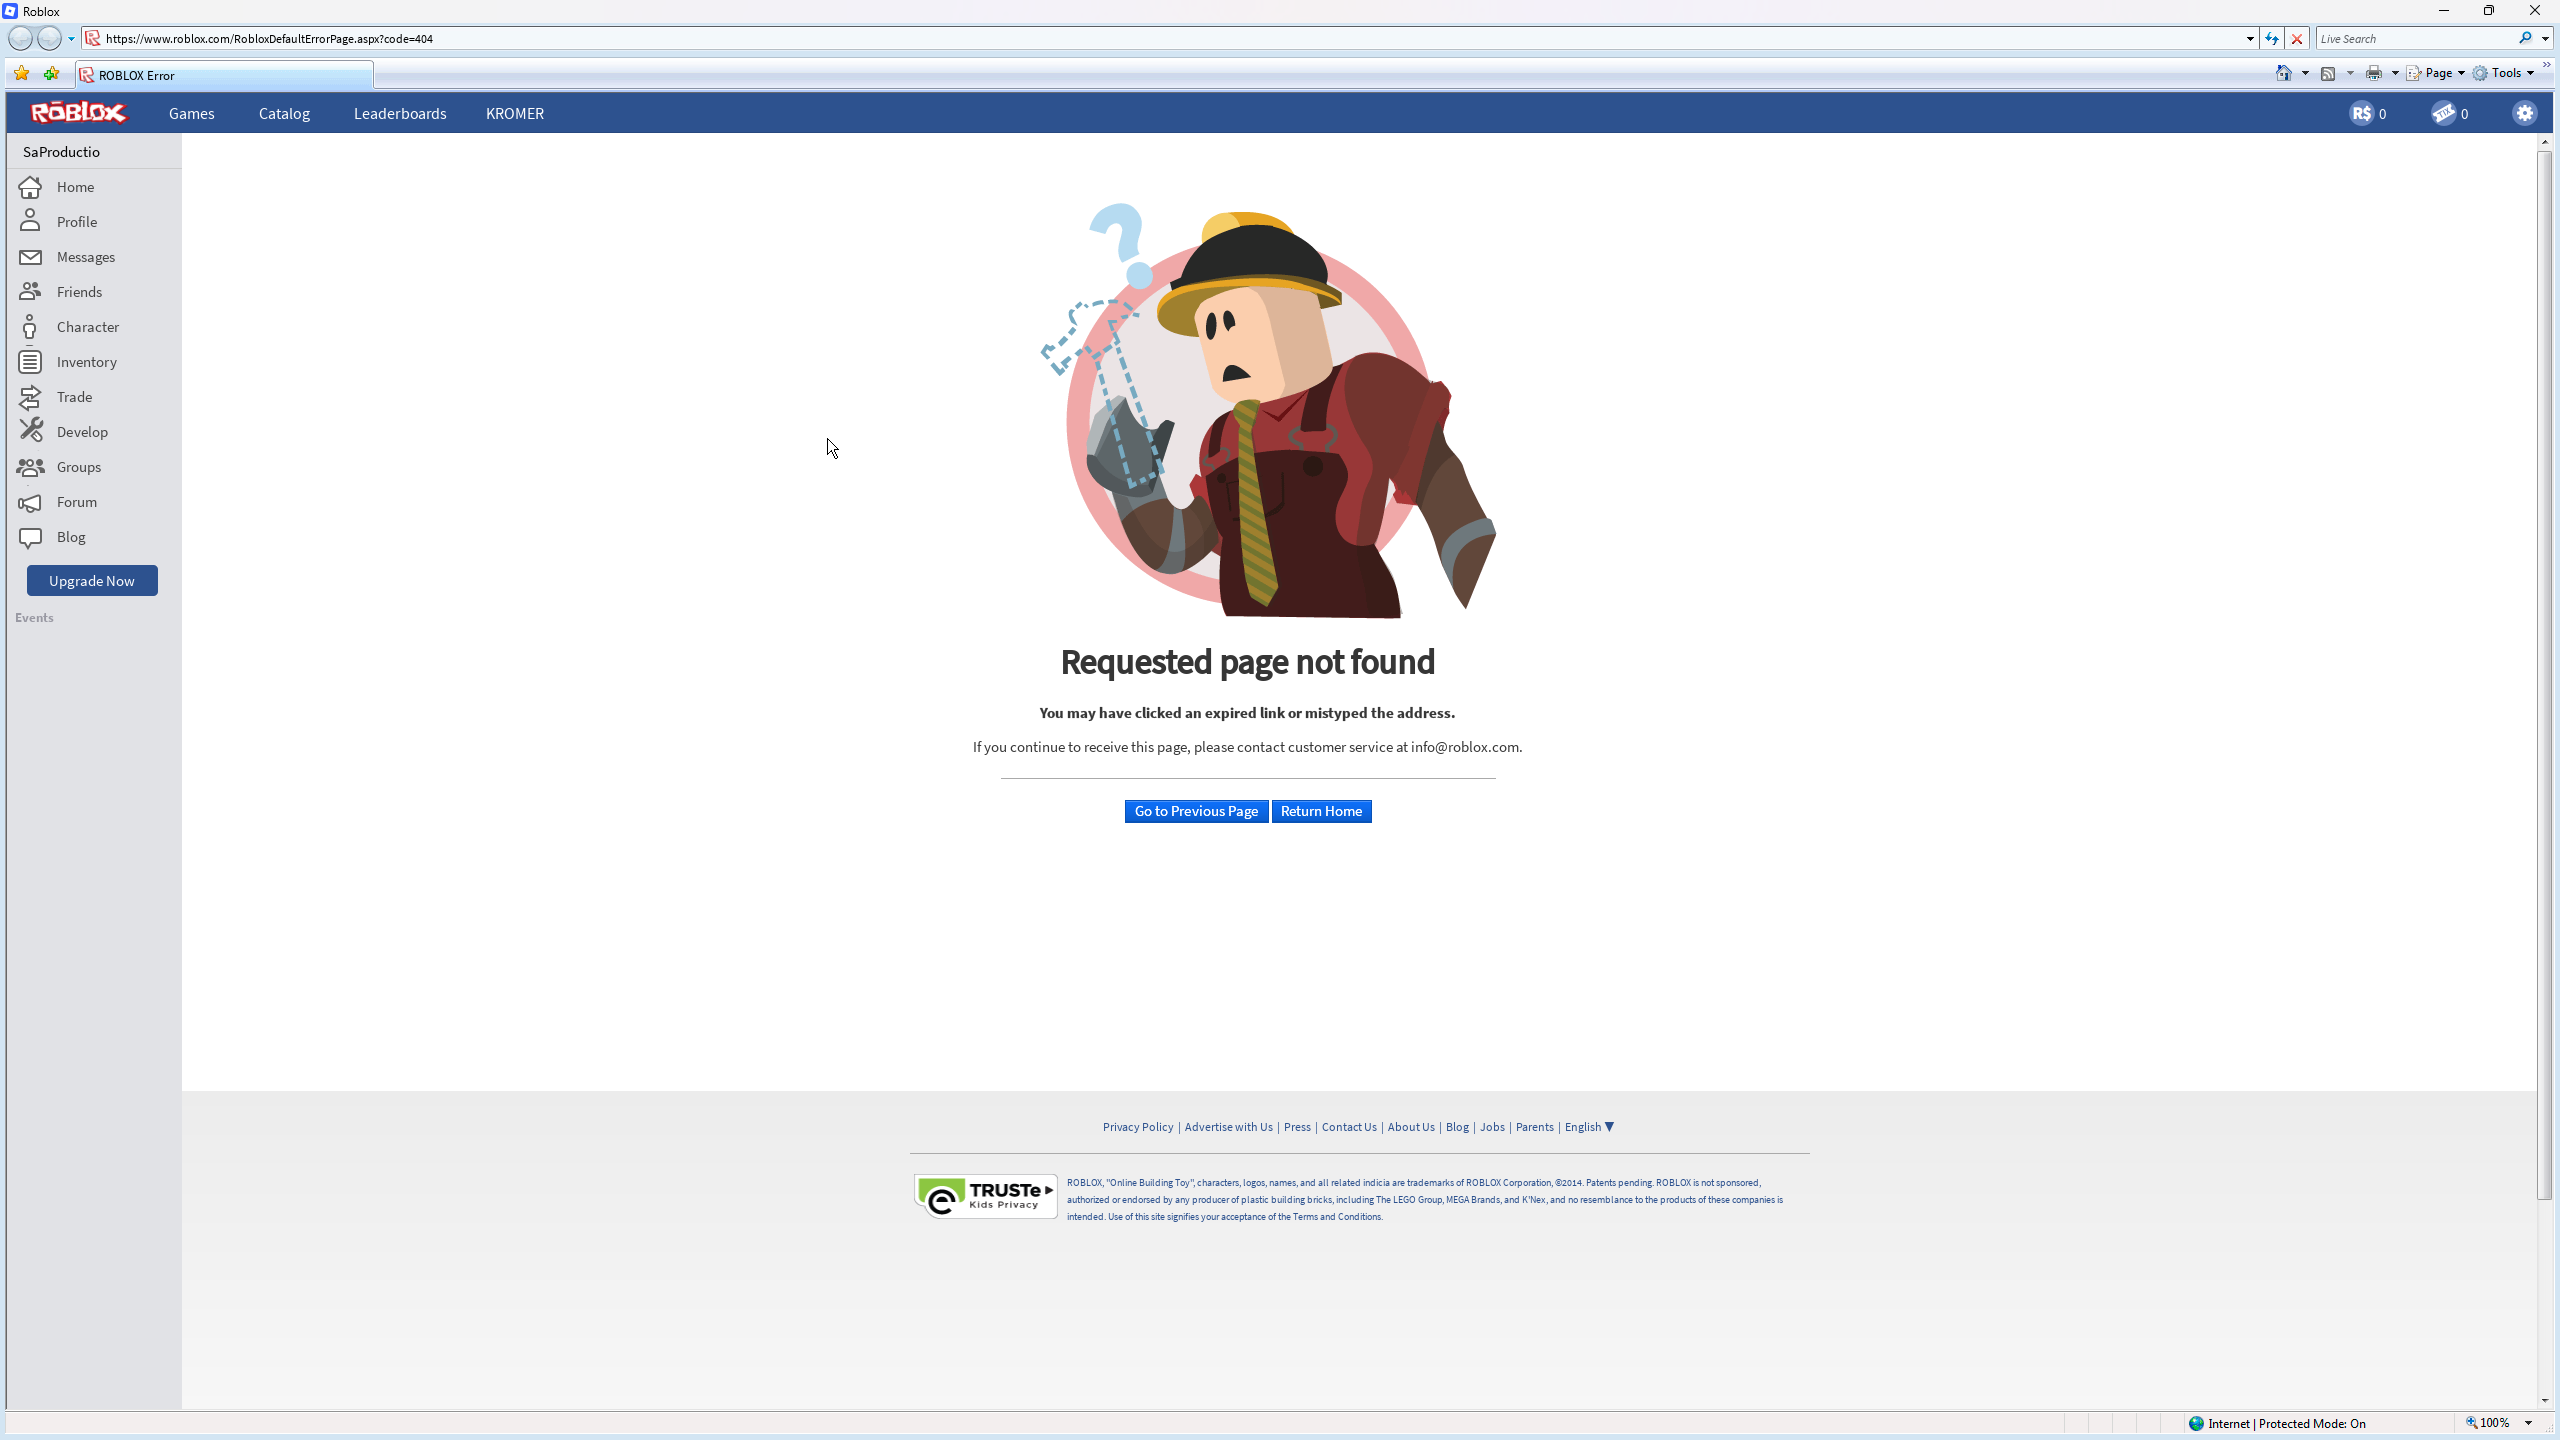Open the Privacy Policy footer link
Image resolution: width=2560 pixels, height=1440 pixels.
click(1138, 1127)
